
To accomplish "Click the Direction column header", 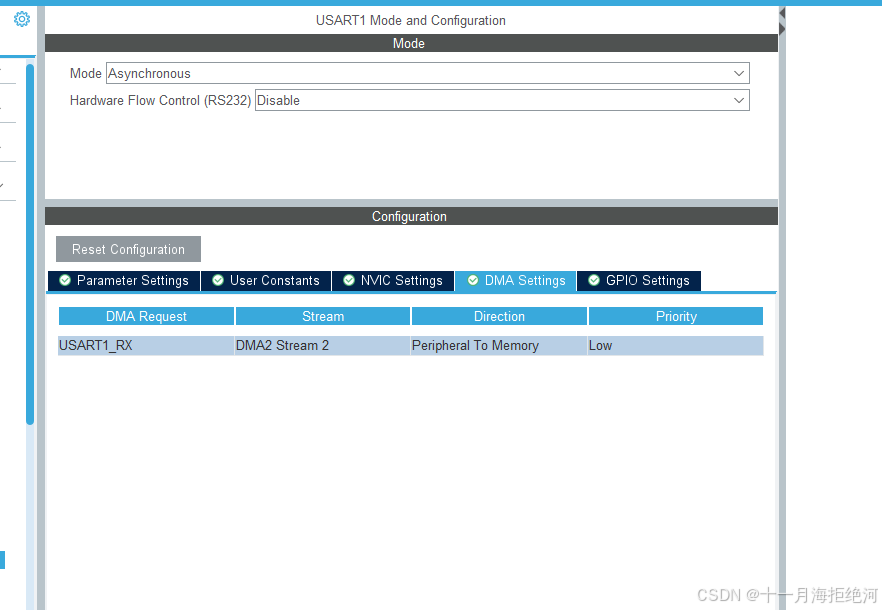I will (500, 316).
